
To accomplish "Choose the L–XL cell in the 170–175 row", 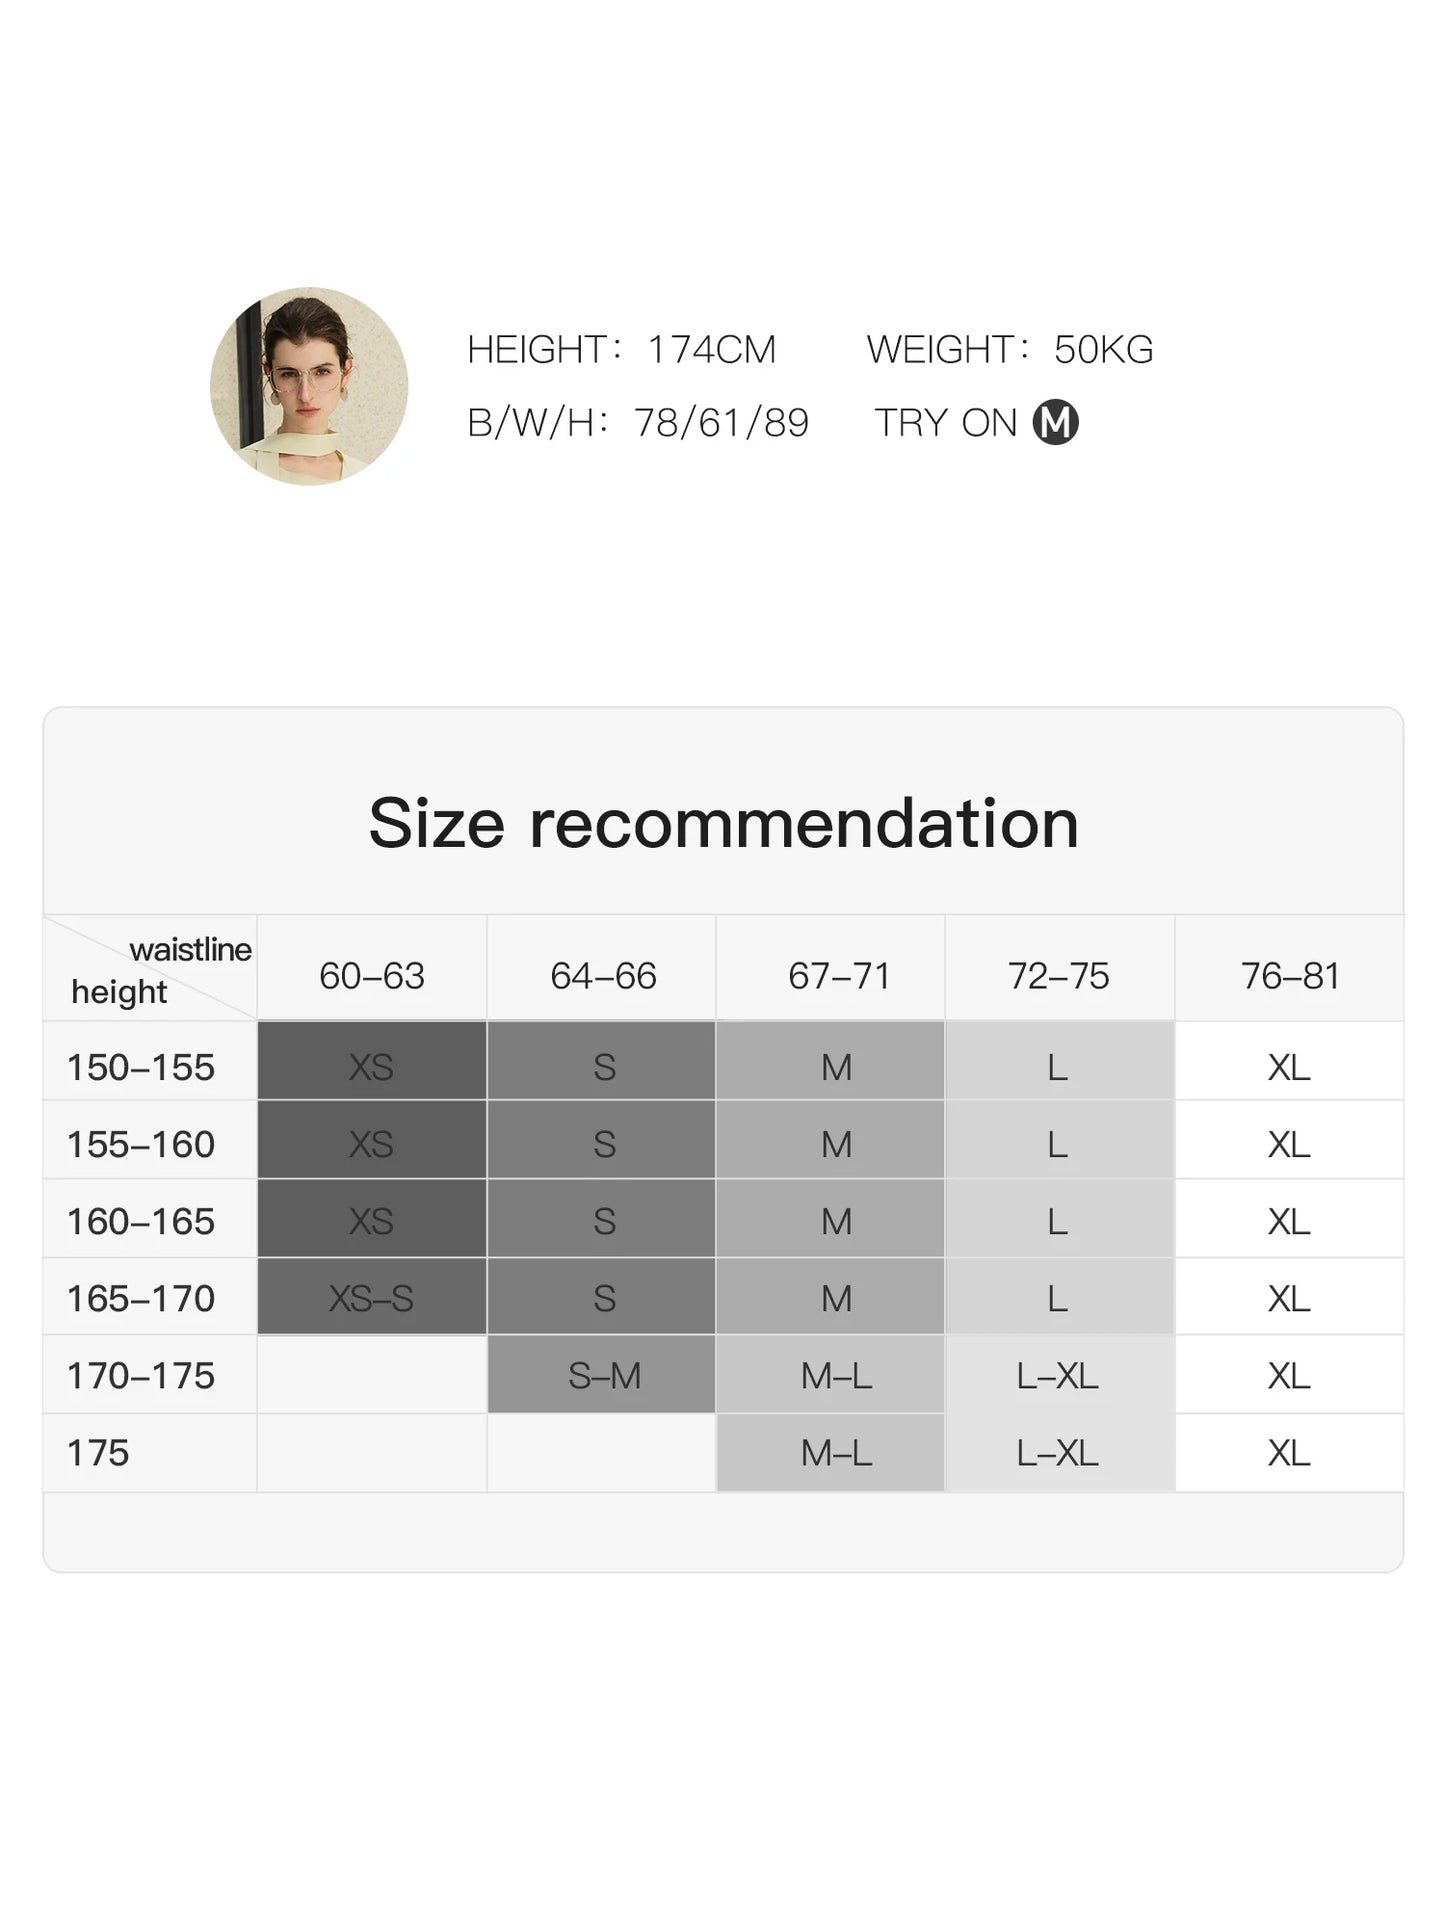I will click(x=1057, y=1376).
